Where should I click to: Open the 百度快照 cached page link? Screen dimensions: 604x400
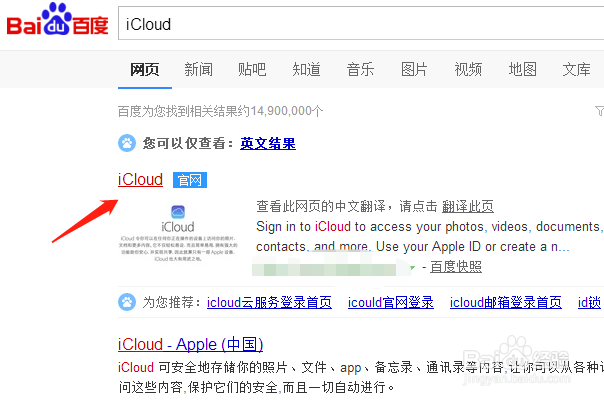(x=457, y=267)
